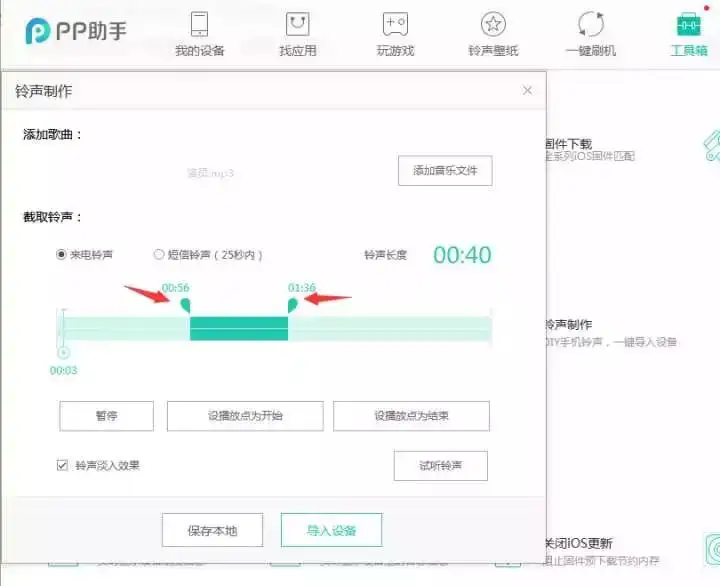Go to 找应用 app store
The image size is (720, 586).
click(298, 34)
